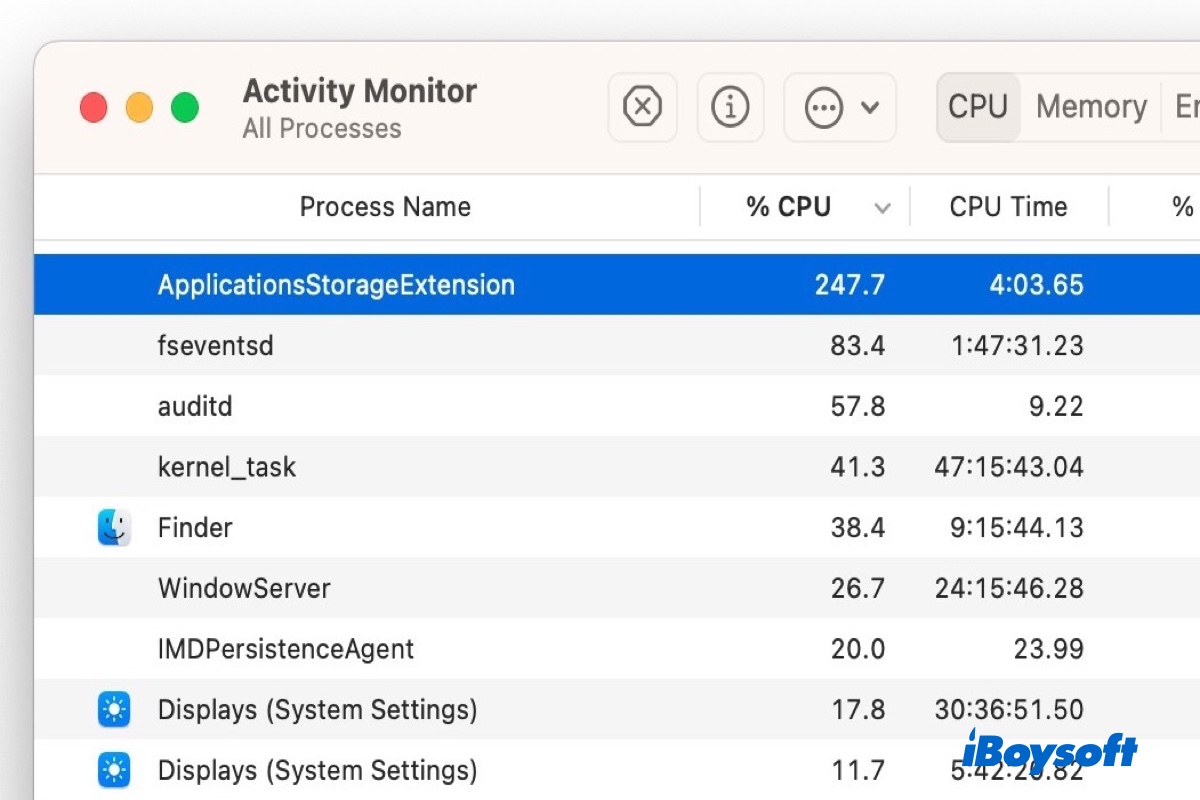The height and width of the screenshot is (800, 1200).
Task: Switch to the CPU tab
Action: click(x=977, y=107)
